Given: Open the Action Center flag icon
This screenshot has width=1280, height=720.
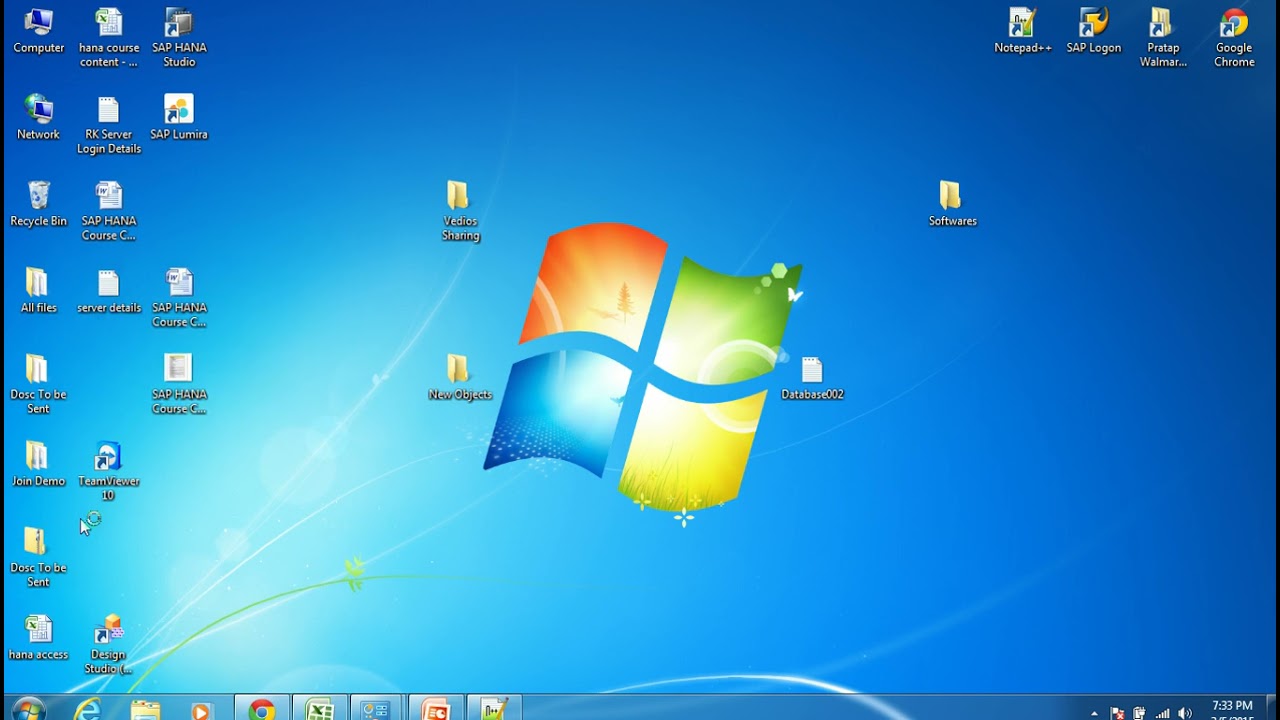Looking at the screenshot, I should point(1118,713).
